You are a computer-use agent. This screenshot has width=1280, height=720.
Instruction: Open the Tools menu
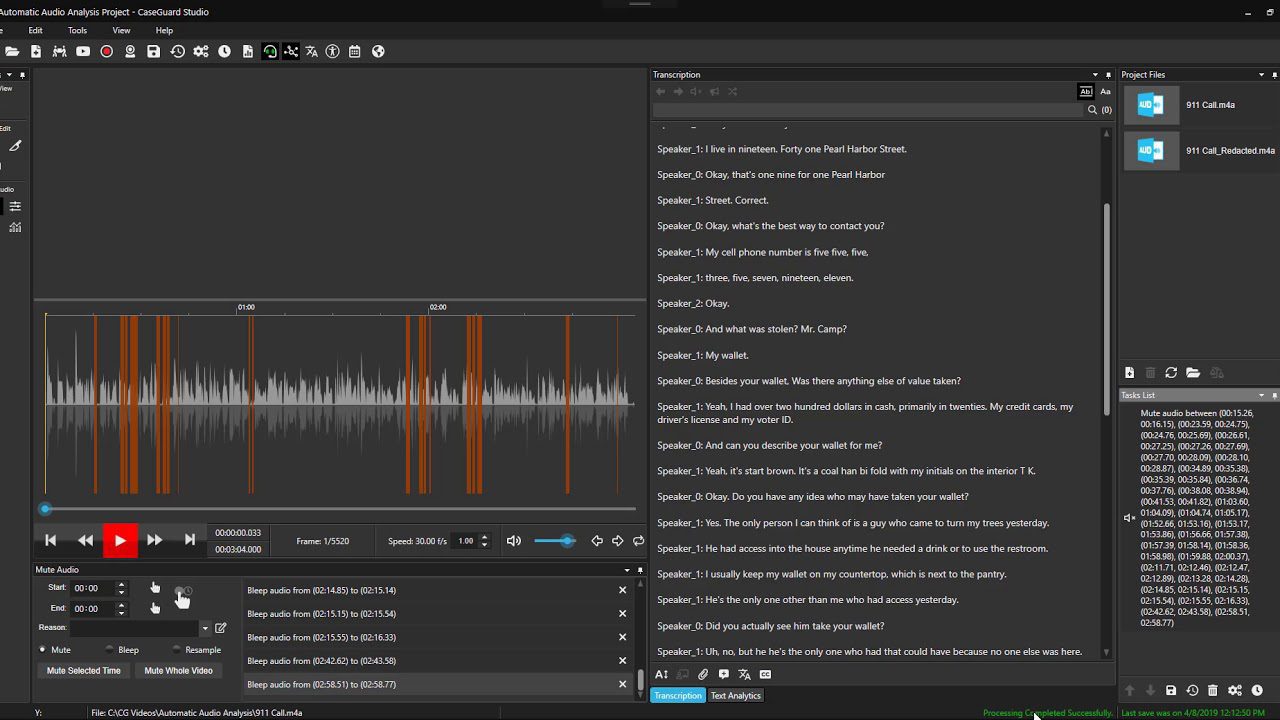point(77,31)
